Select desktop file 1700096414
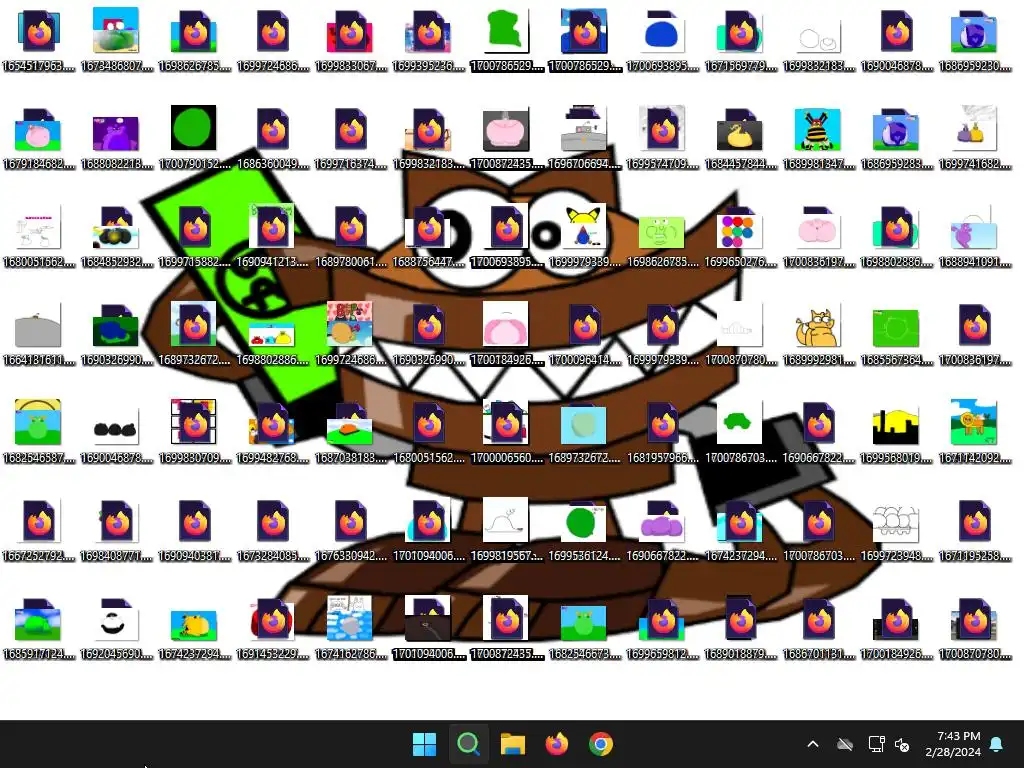The image size is (1024, 768). pyautogui.click(x=584, y=333)
